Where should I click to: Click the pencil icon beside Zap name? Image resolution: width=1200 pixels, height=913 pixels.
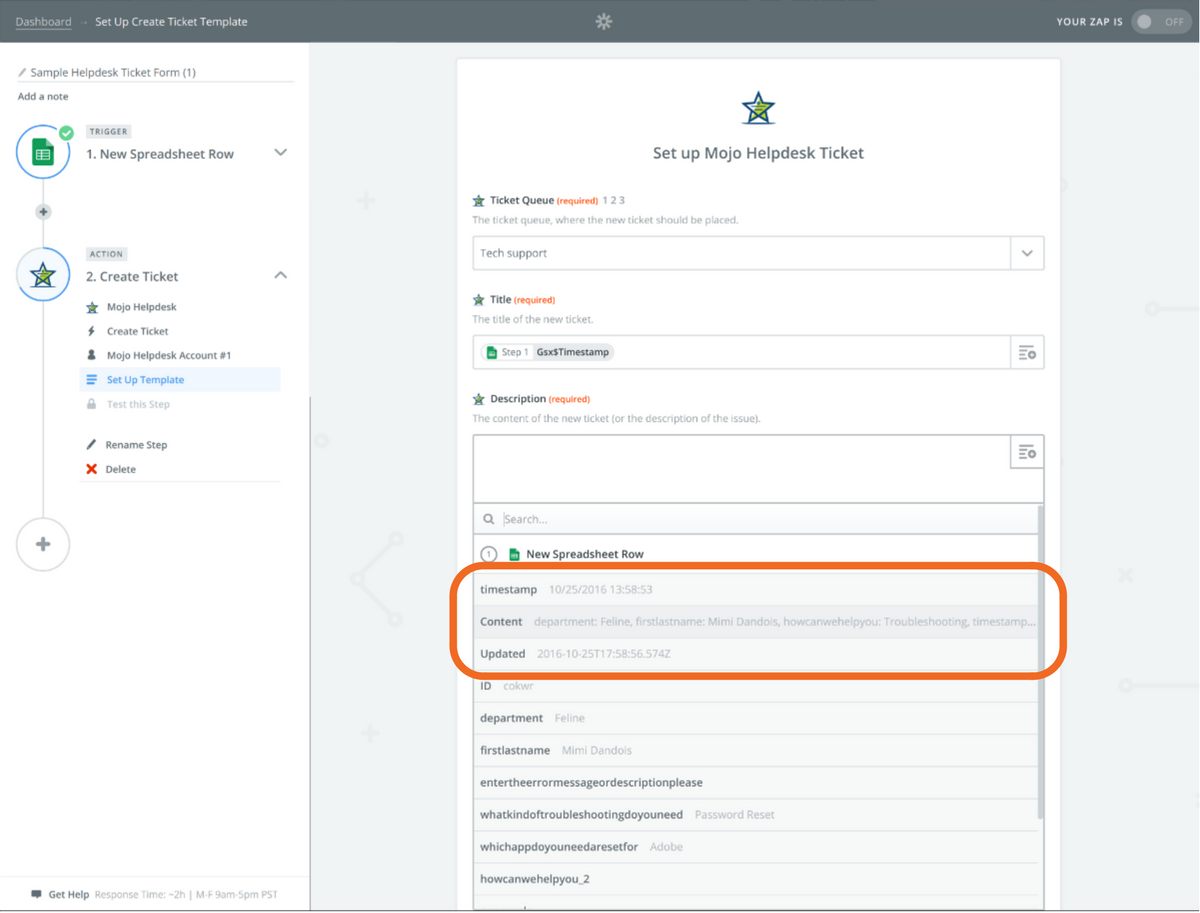point(22,73)
